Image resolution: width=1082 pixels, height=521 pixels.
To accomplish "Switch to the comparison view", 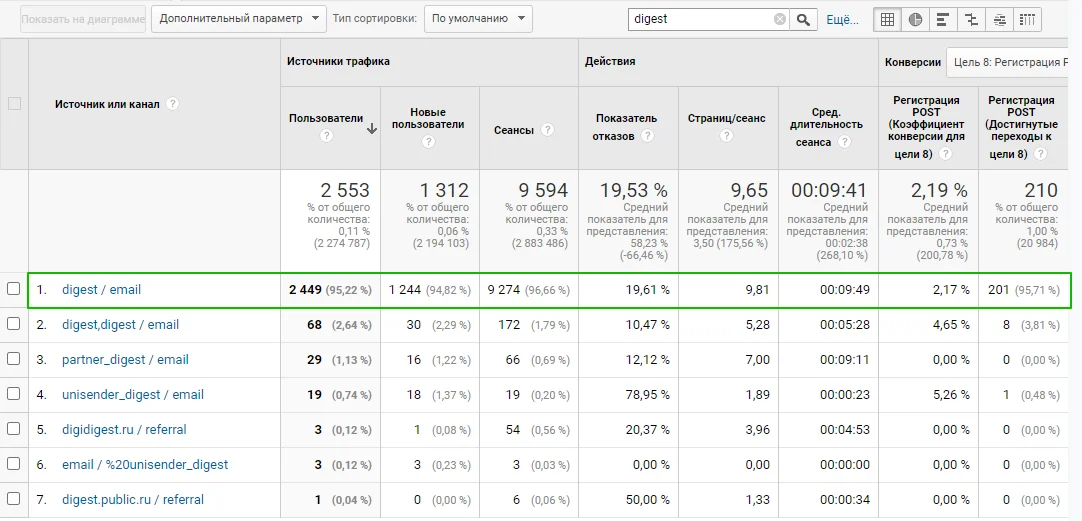I will 971,19.
